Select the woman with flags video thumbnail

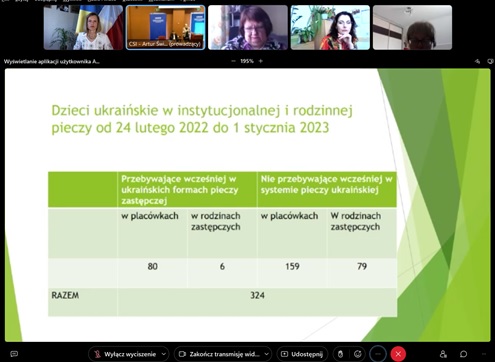83,27
